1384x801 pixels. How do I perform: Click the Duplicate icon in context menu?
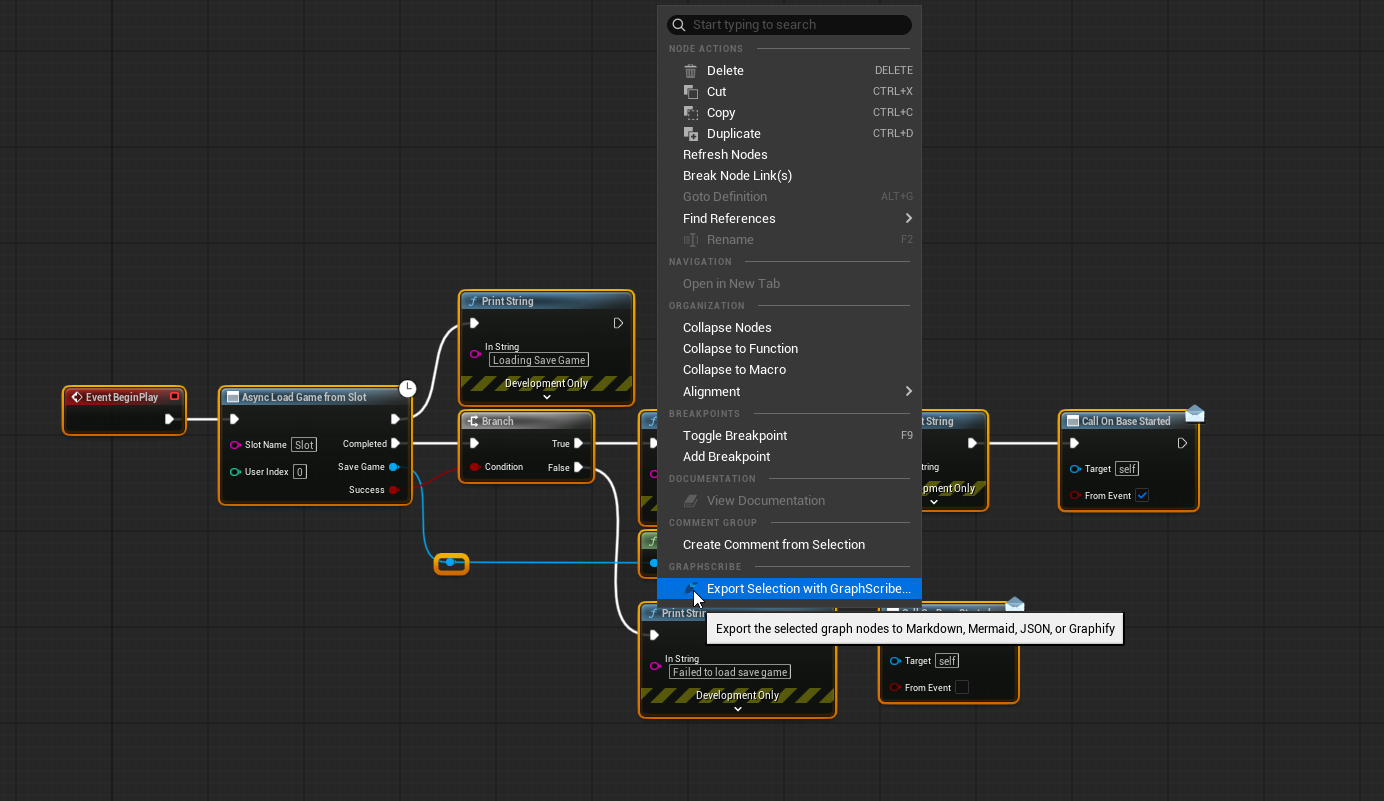pyautogui.click(x=690, y=134)
